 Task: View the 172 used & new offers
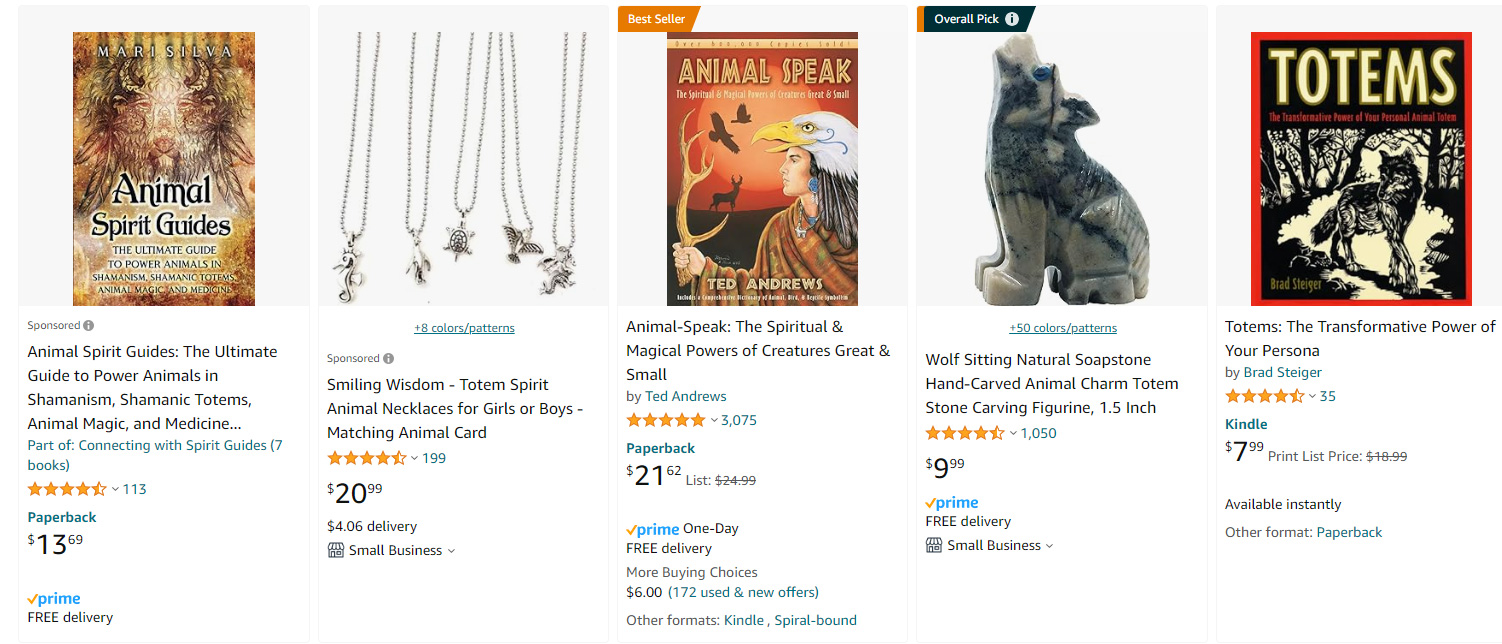coord(743,592)
